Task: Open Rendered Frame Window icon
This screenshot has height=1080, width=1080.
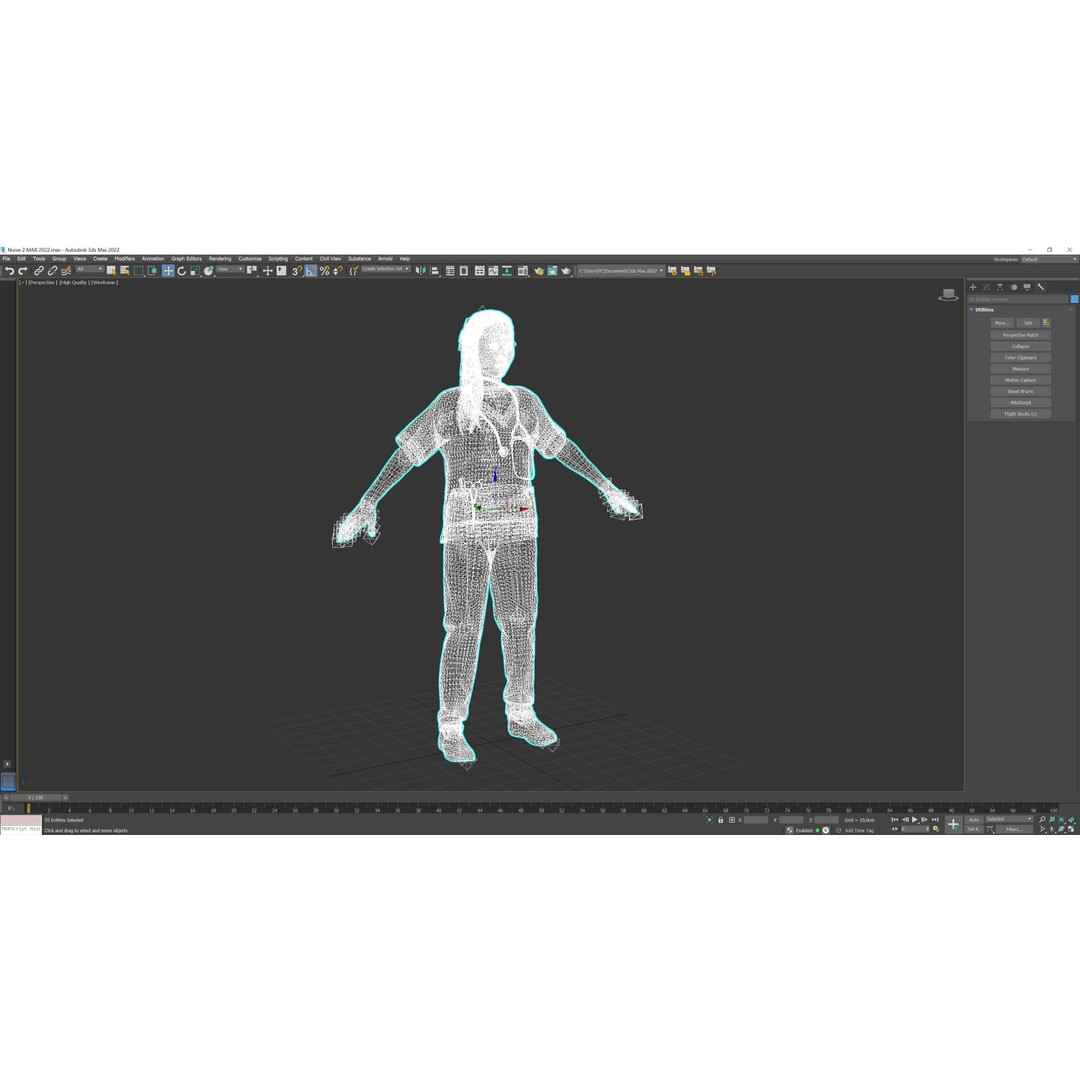Action: 552,271
